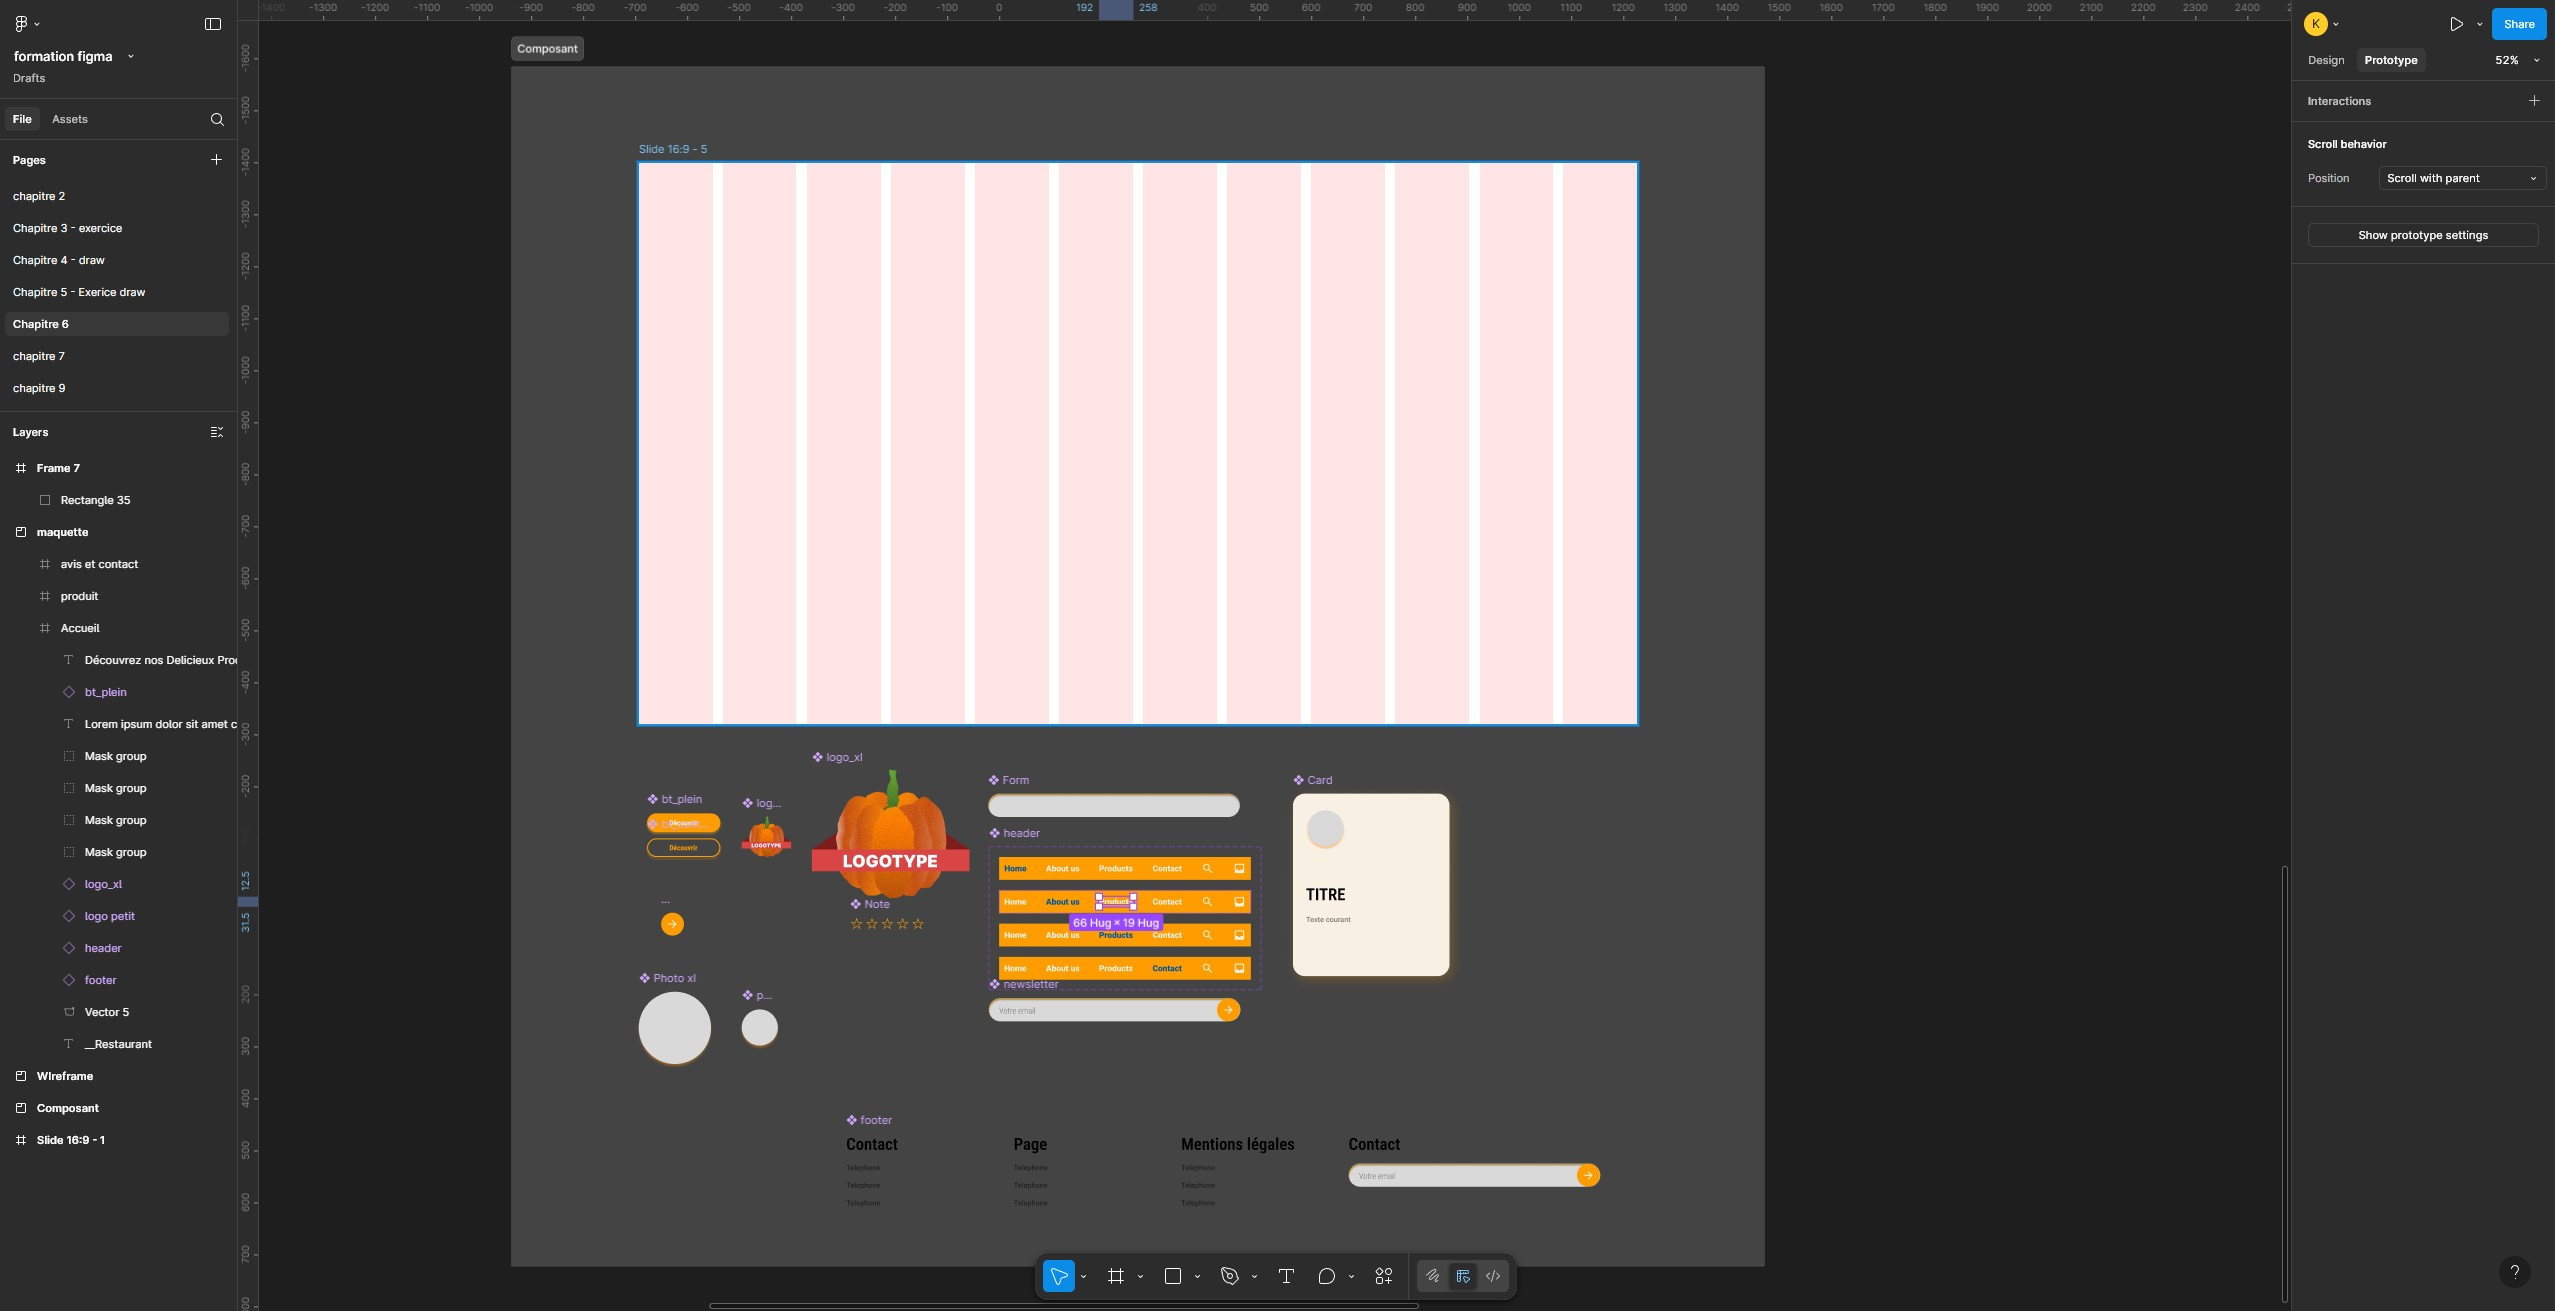Click the Present play icon
2555x1311 pixels.
2456,24
